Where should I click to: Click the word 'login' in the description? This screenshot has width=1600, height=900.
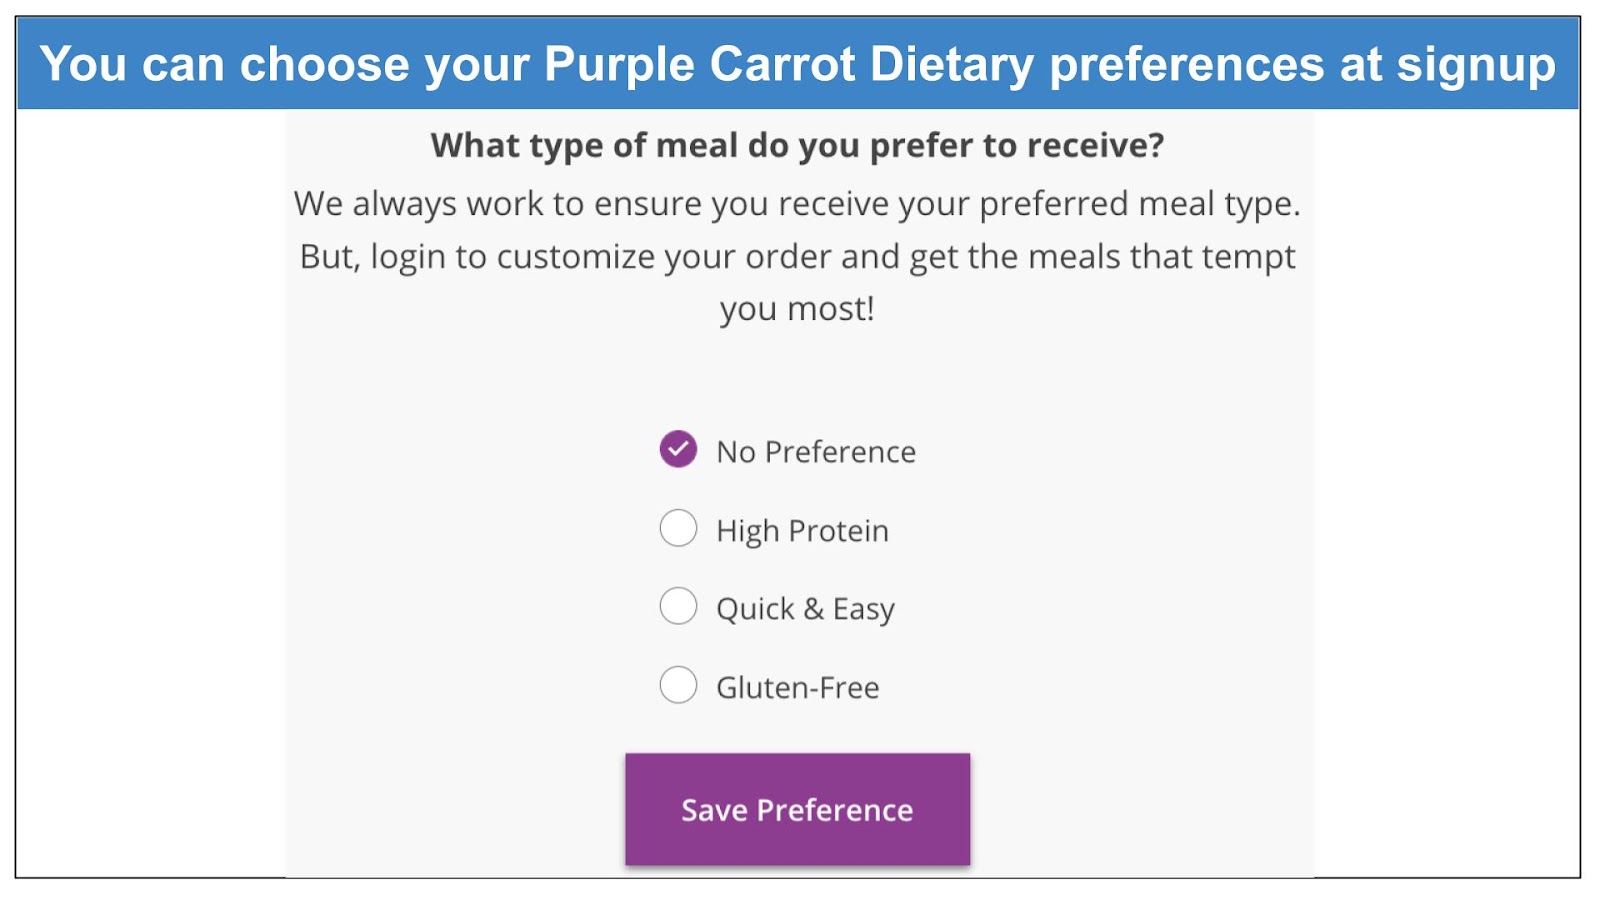(408, 258)
